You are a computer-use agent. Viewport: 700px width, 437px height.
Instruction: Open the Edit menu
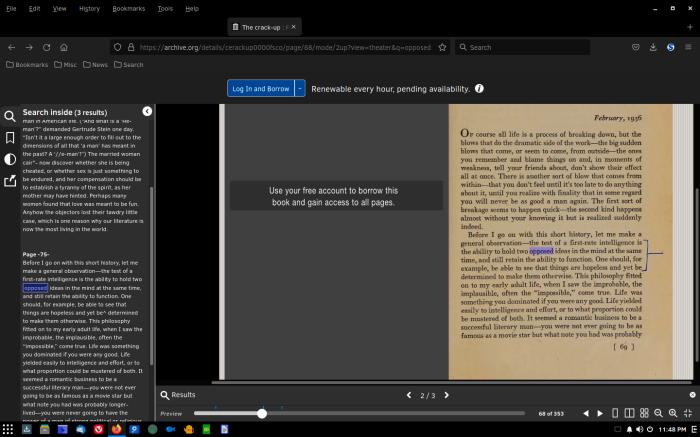tap(34, 8)
